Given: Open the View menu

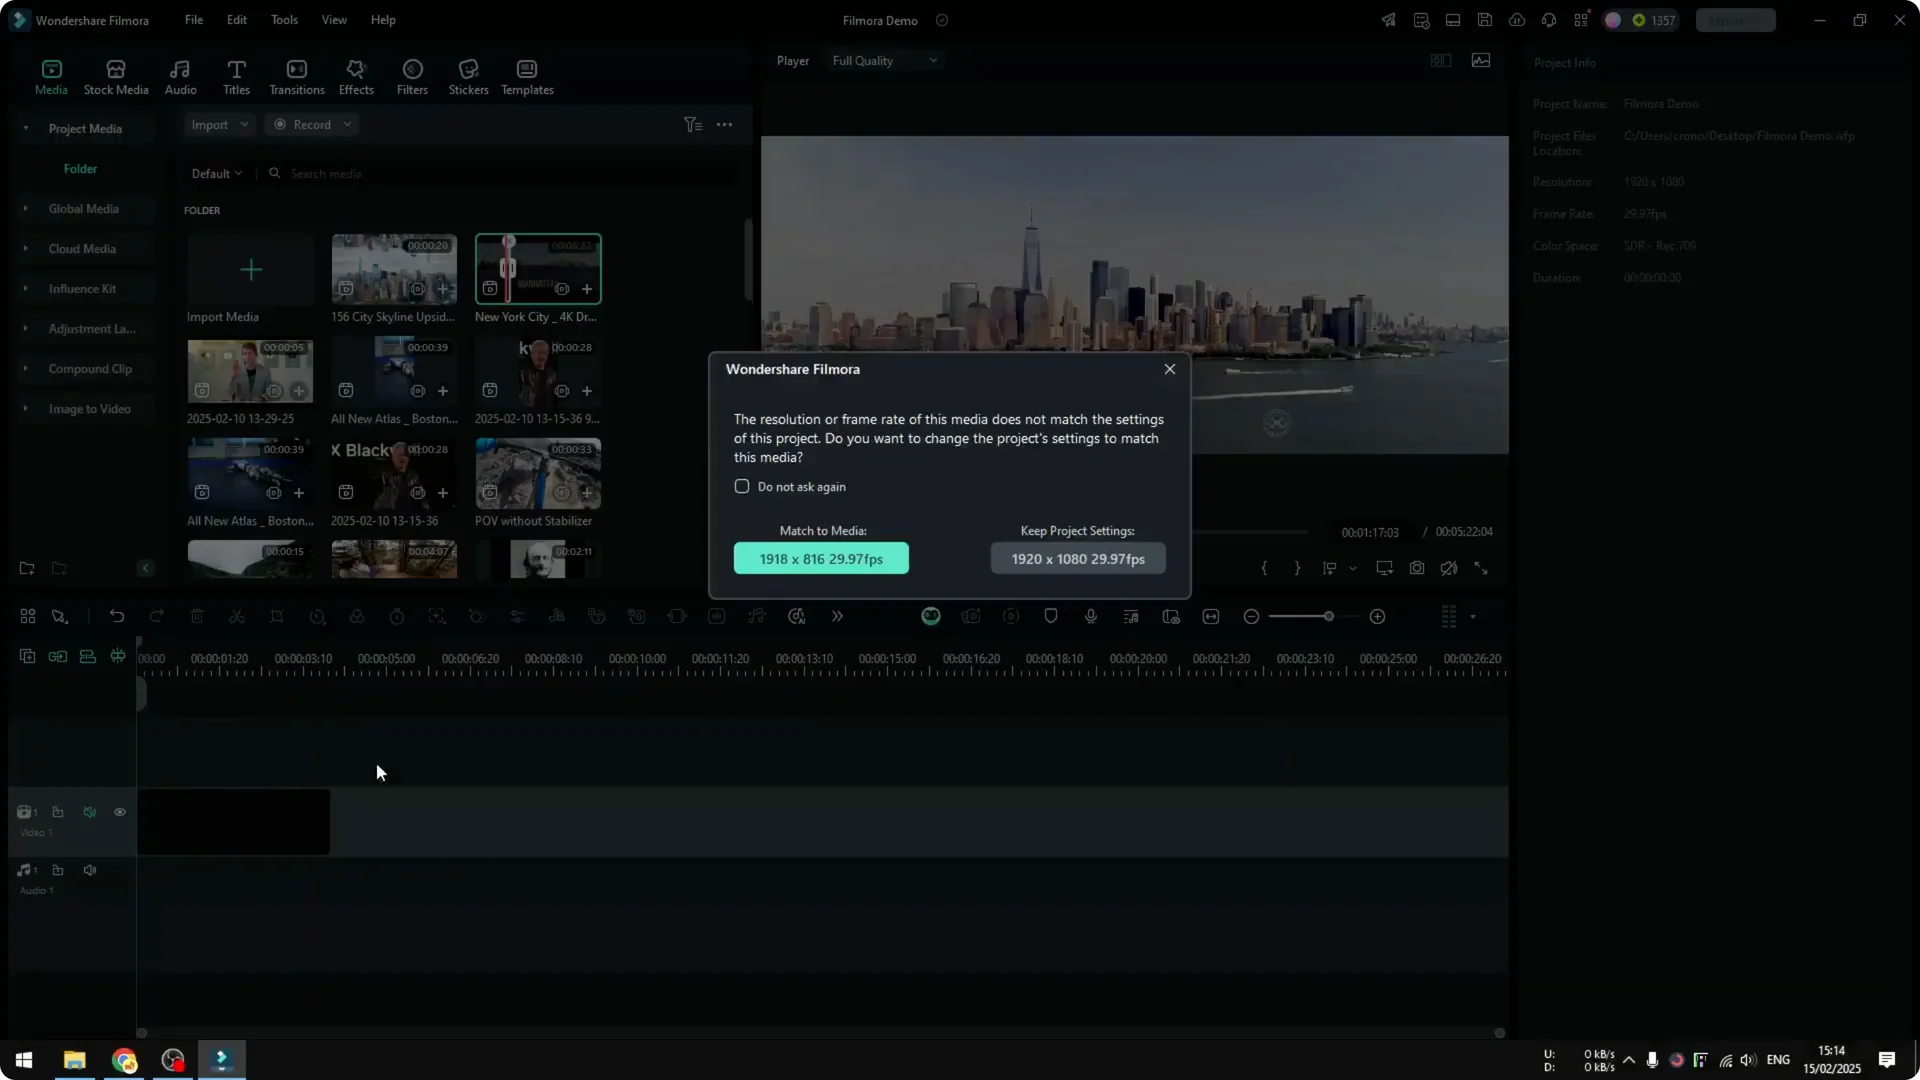Looking at the screenshot, I should 334,20.
